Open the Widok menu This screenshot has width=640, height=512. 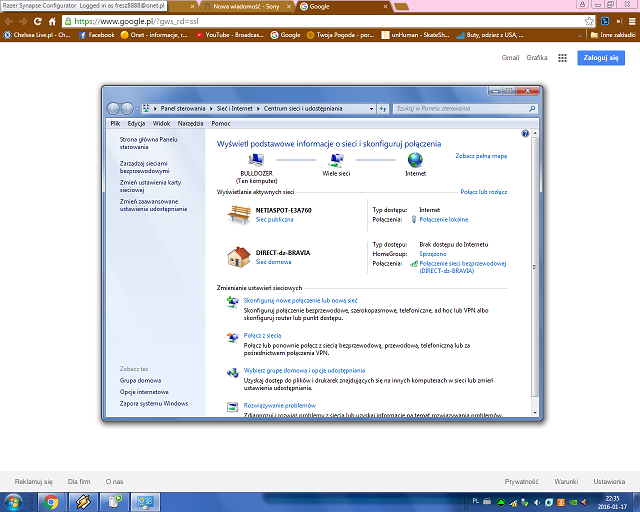[161, 122]
